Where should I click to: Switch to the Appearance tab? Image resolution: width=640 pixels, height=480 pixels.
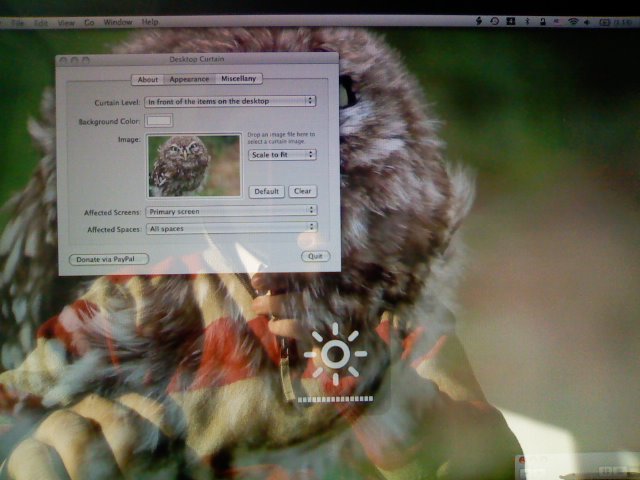[x=189, y=79]
